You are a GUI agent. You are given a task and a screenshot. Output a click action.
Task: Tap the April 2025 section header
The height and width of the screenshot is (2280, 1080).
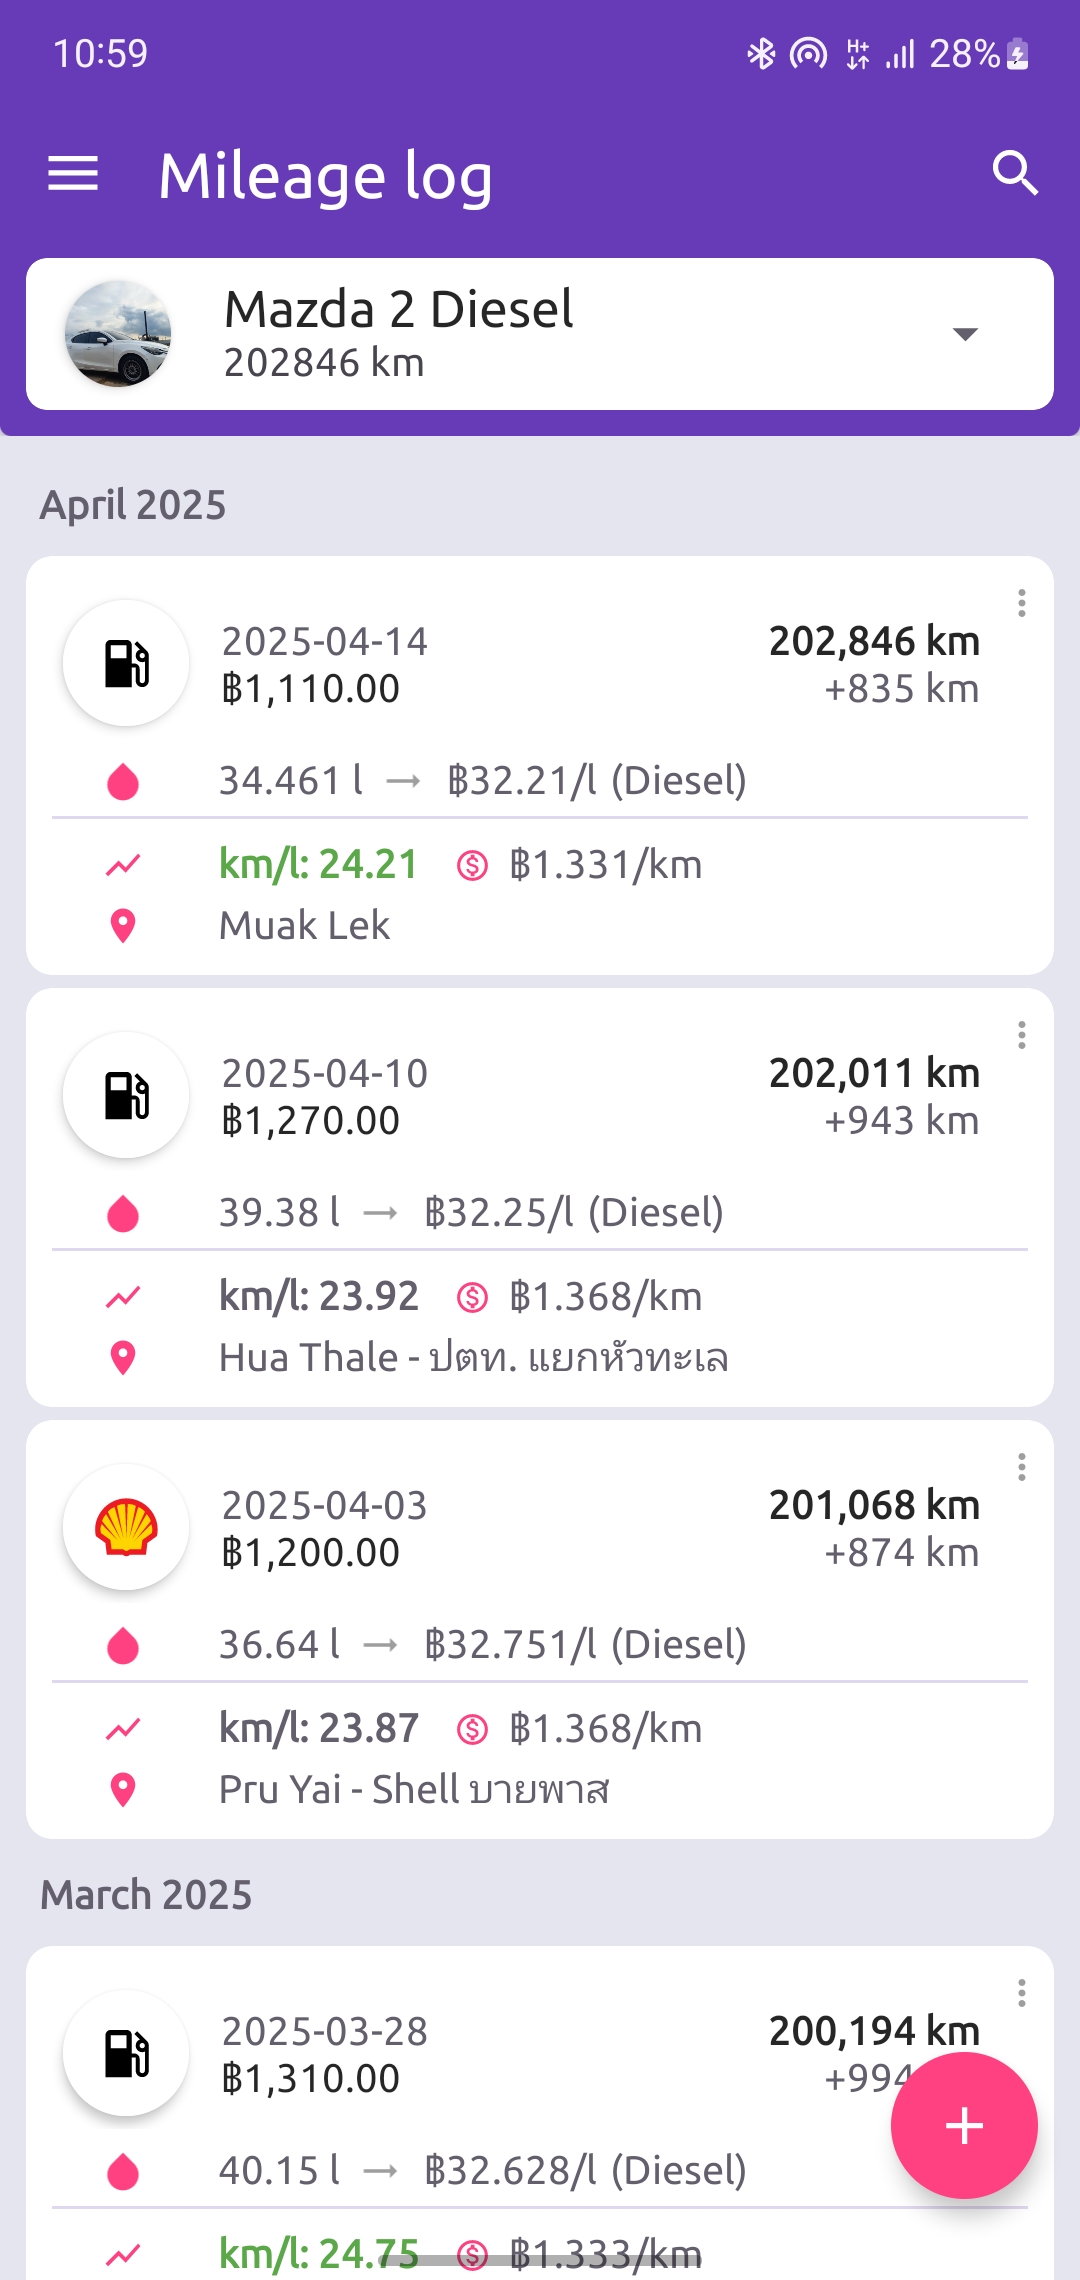pos(133,505)
